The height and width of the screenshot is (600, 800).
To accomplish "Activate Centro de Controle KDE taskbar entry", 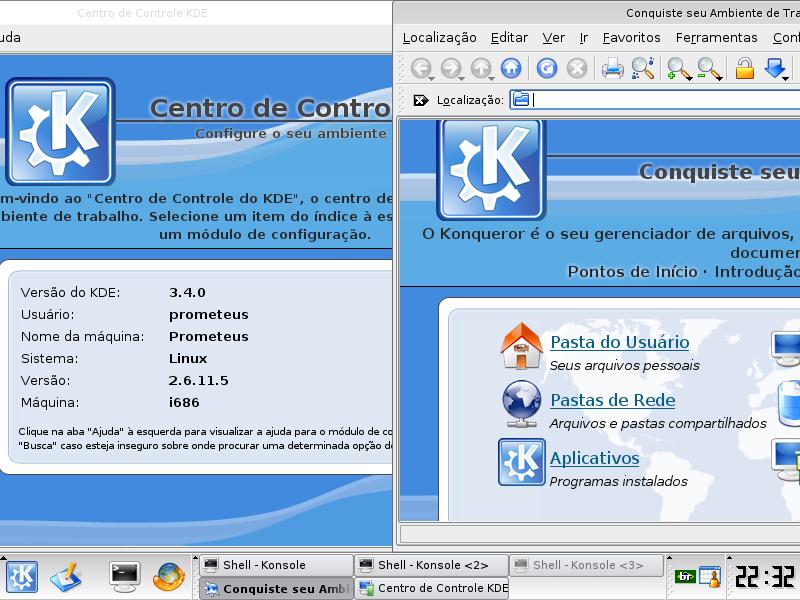I will [x=432, y=588].
